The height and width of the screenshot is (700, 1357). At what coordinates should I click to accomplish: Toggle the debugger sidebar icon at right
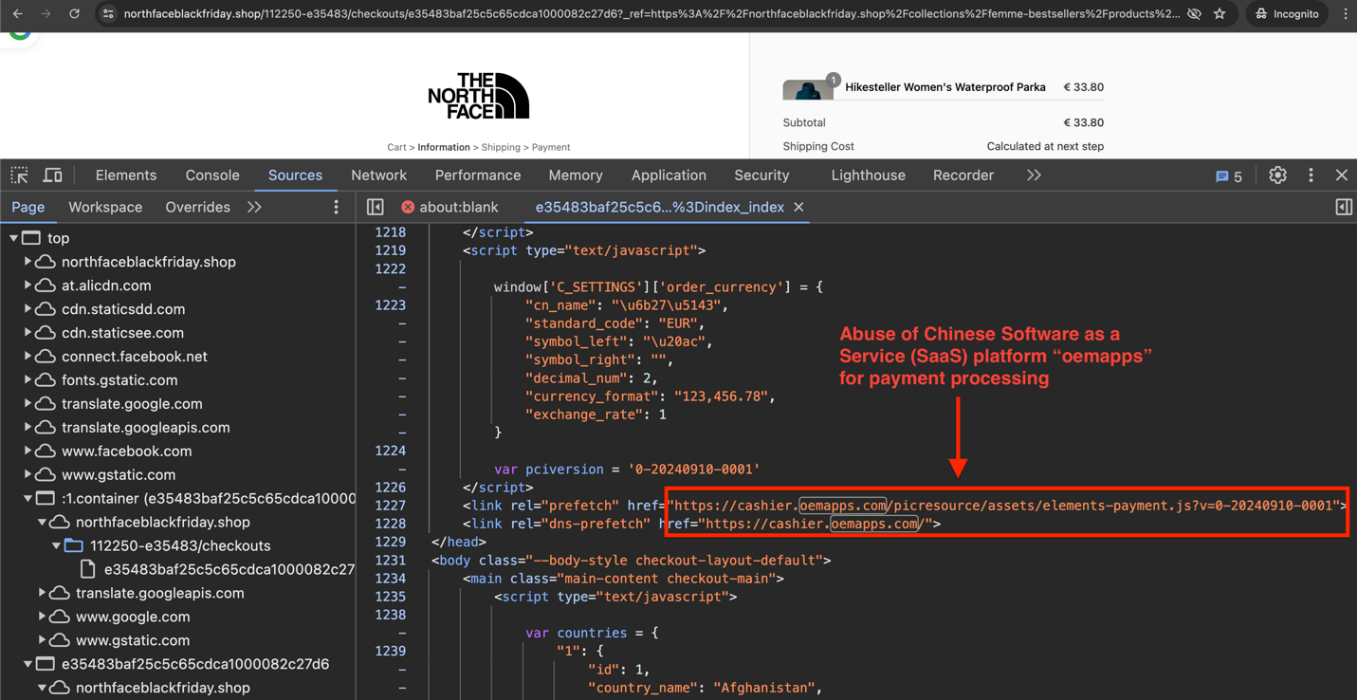(x=1343, y=207)
